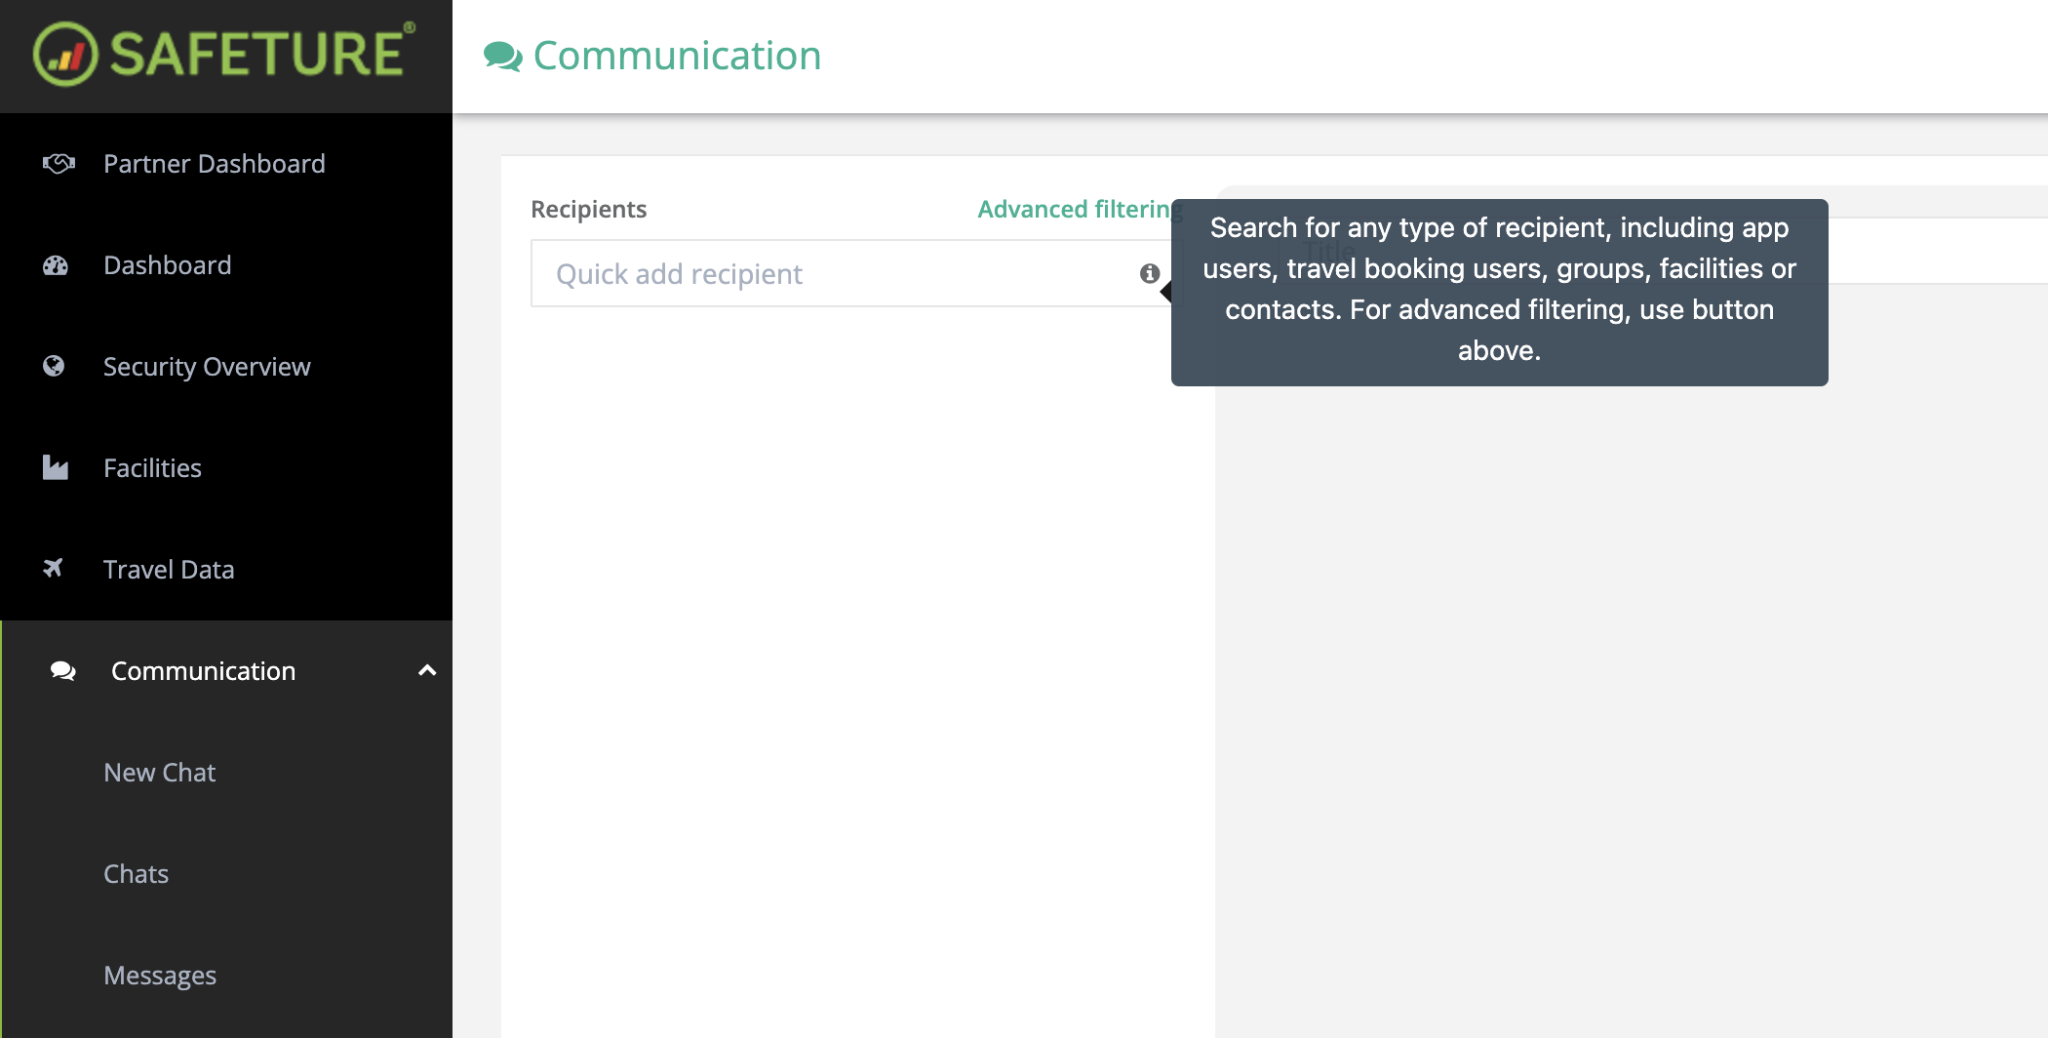Click the Advanced filtering link
This screenshot has width=2048, height=1038.
(1074, 209)
